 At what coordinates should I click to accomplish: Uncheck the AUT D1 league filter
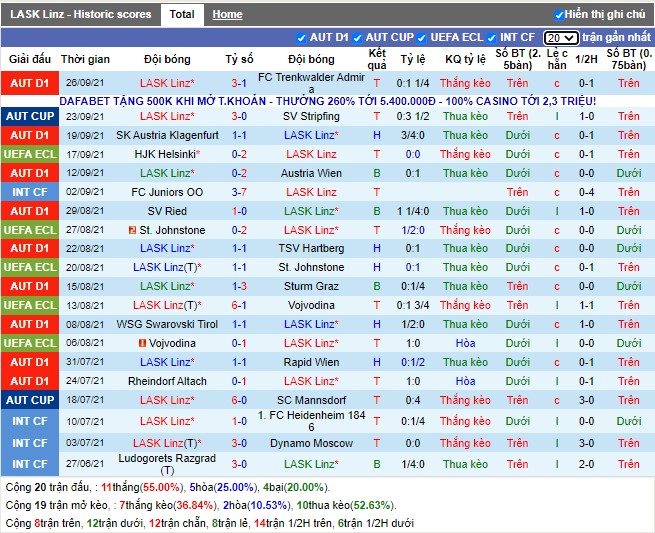point(300,37)
